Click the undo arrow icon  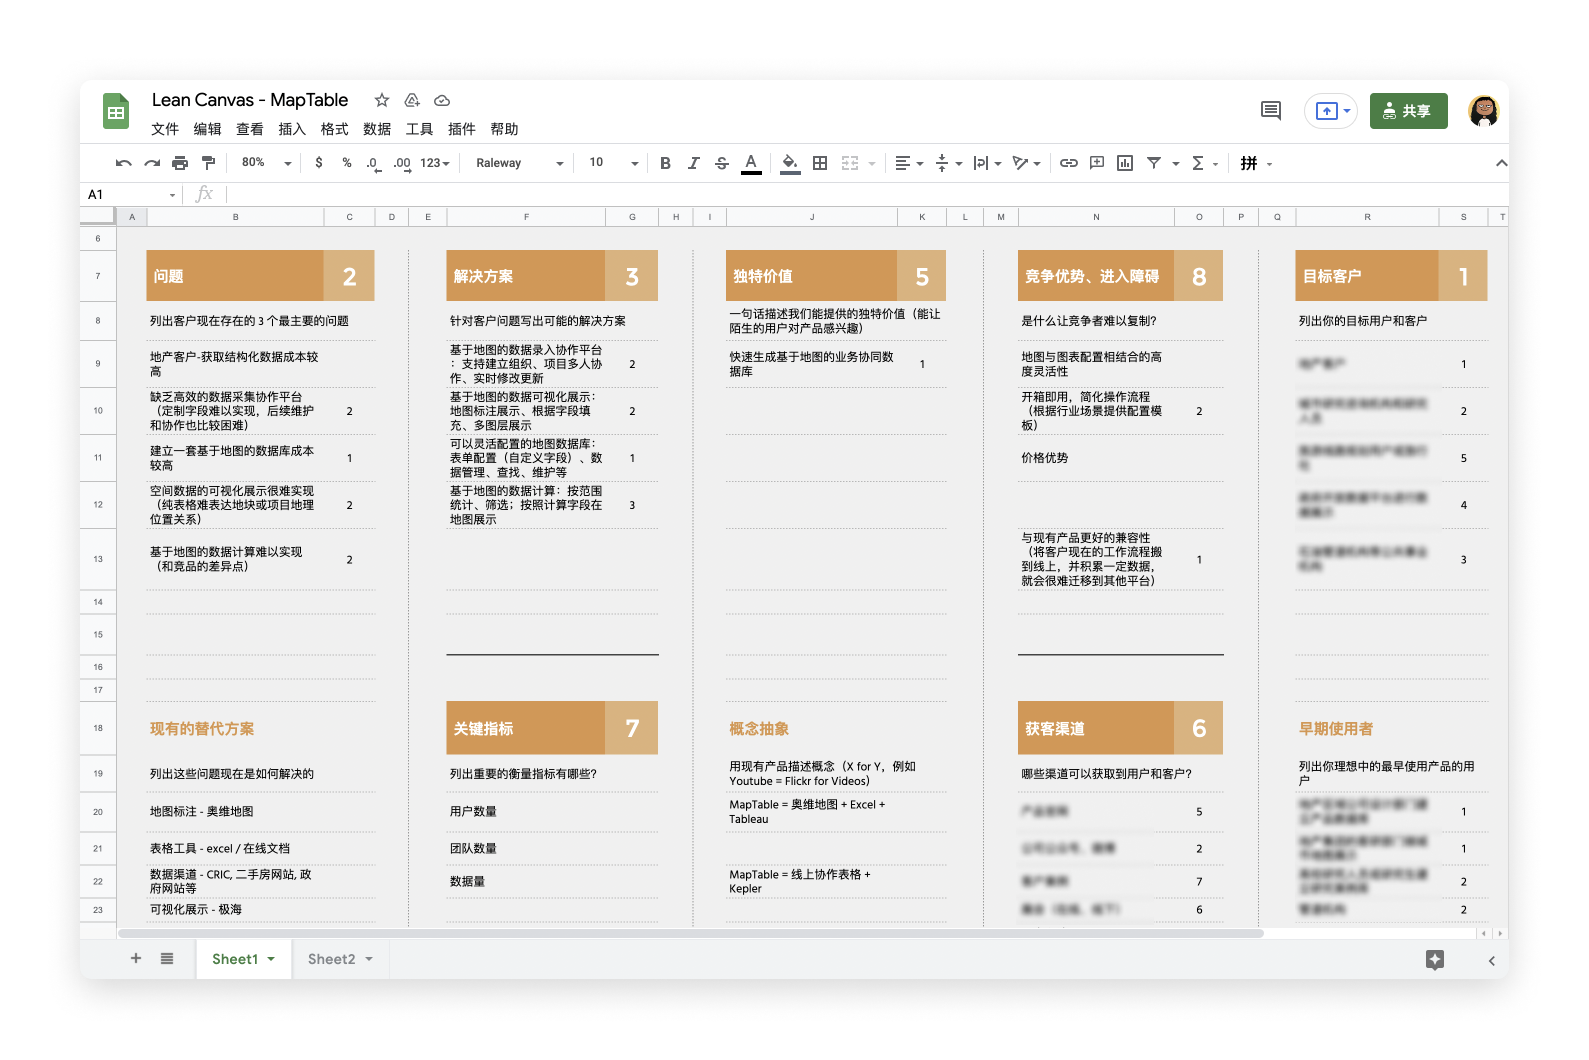tap(123, 163)
